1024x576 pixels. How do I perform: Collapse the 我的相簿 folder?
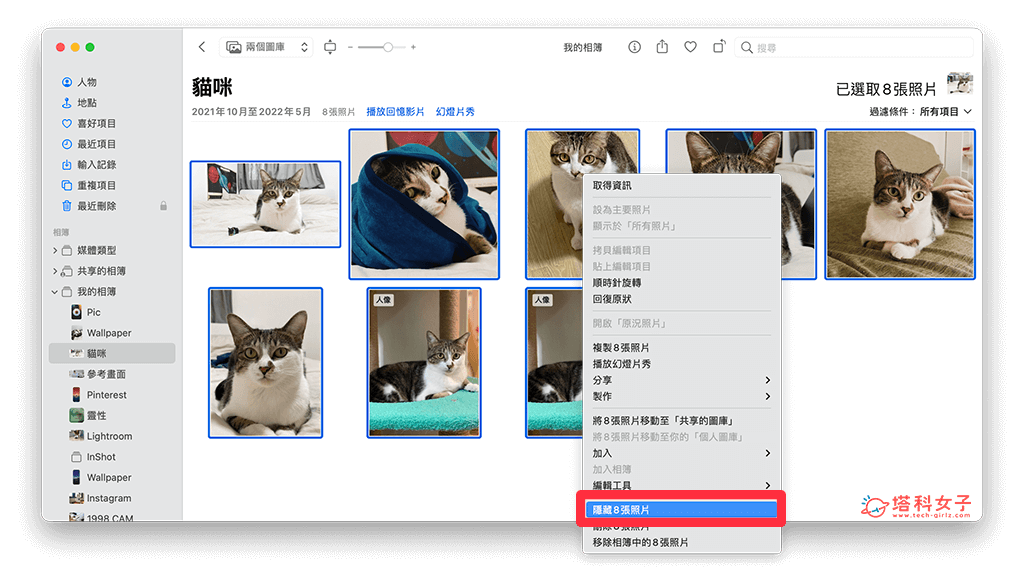[55, 292]
